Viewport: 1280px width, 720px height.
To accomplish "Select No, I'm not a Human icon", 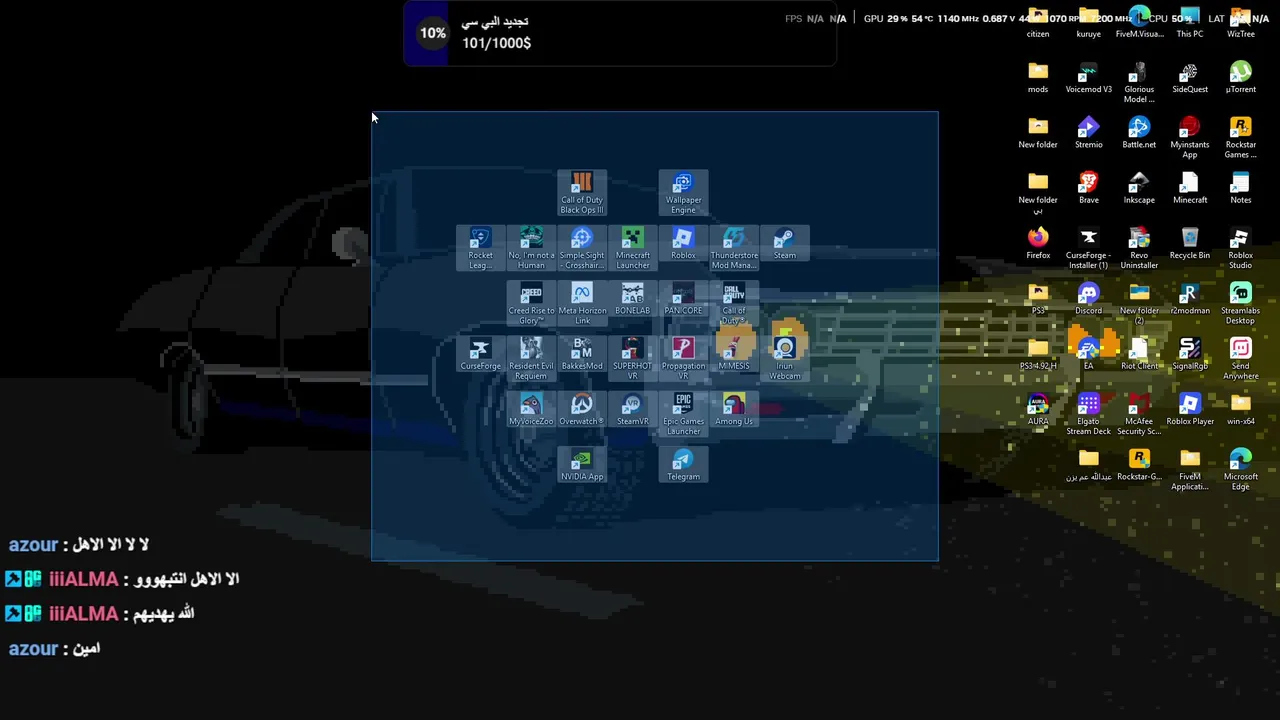I will click(531, 248).
